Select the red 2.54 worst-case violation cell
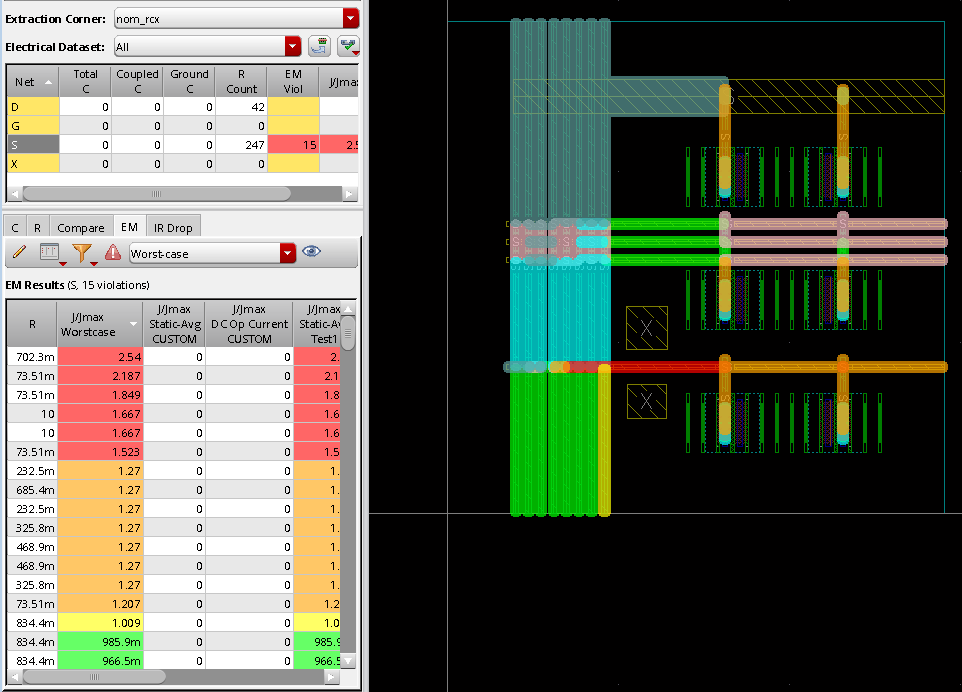962x692 pixels. click(100, 356)
